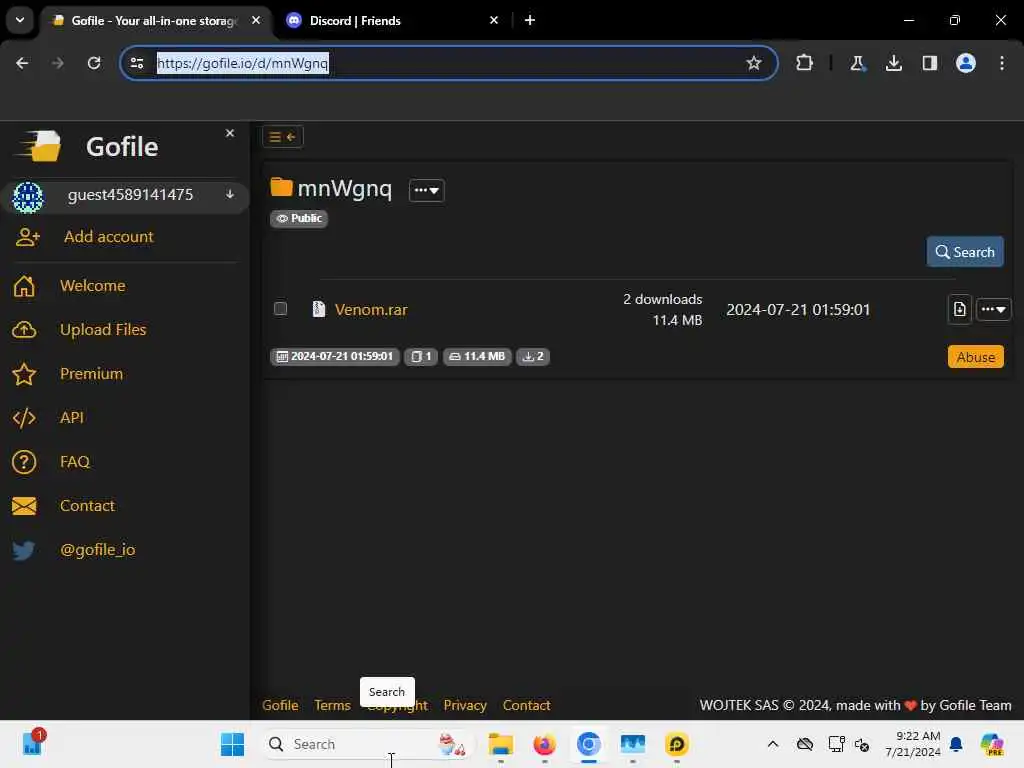Close the Gofile sidebar panel

[x=230, y=133]
